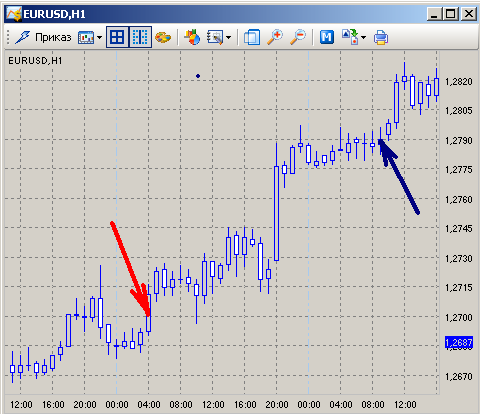
Task: Click the chart type icon
Action: coord(86,37)
